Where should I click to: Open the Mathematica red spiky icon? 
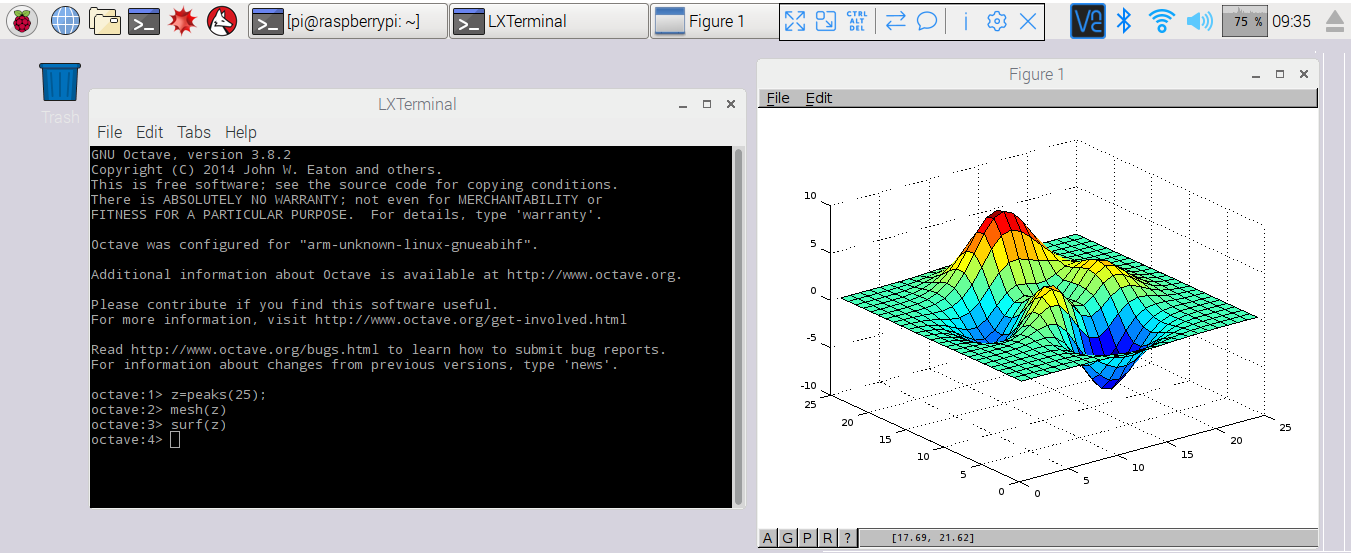(x=183, y=20)
